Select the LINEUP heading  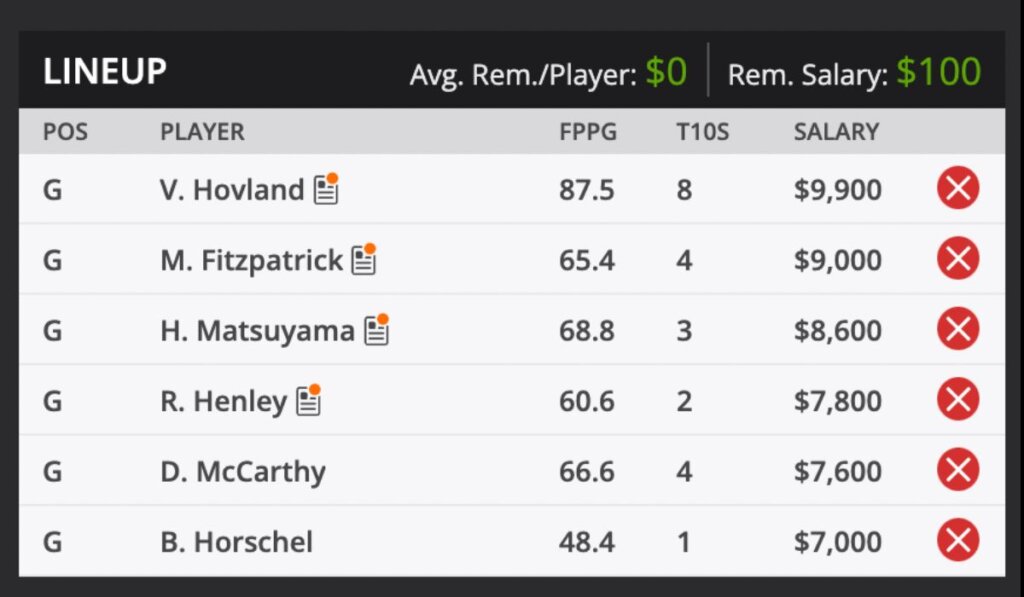pyautogui.click(x=104, y=71)
